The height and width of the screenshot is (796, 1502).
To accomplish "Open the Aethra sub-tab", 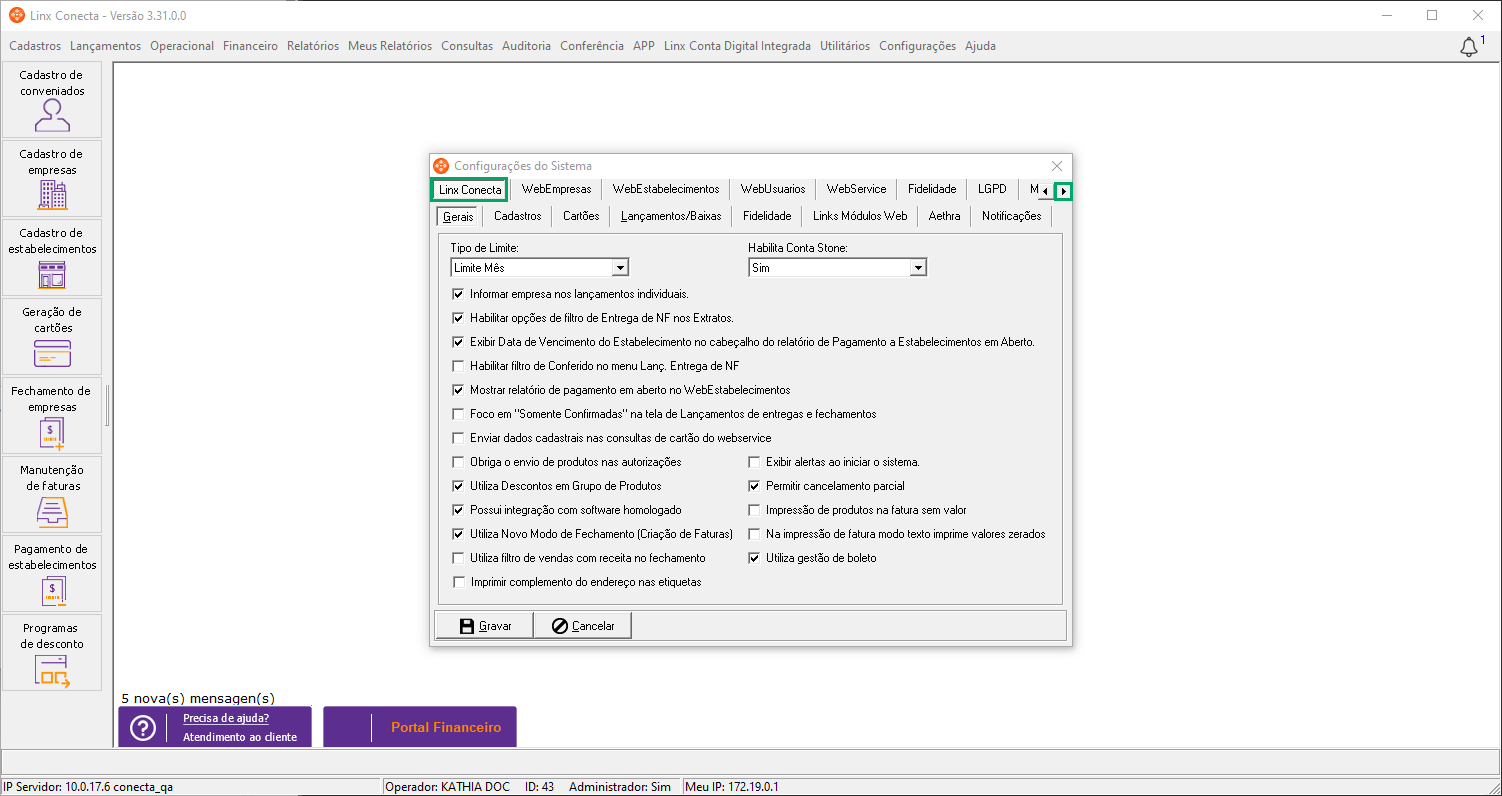I will click(x=944, y=216).
